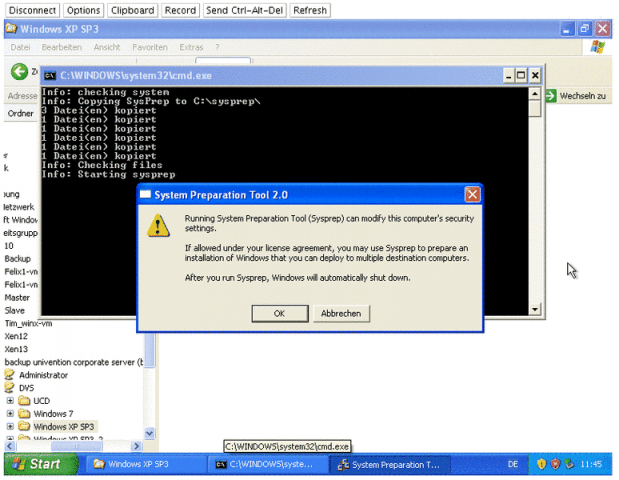Select the Windows 7 folder
Screen dimensions: 619x480
[x=53, y=414]
